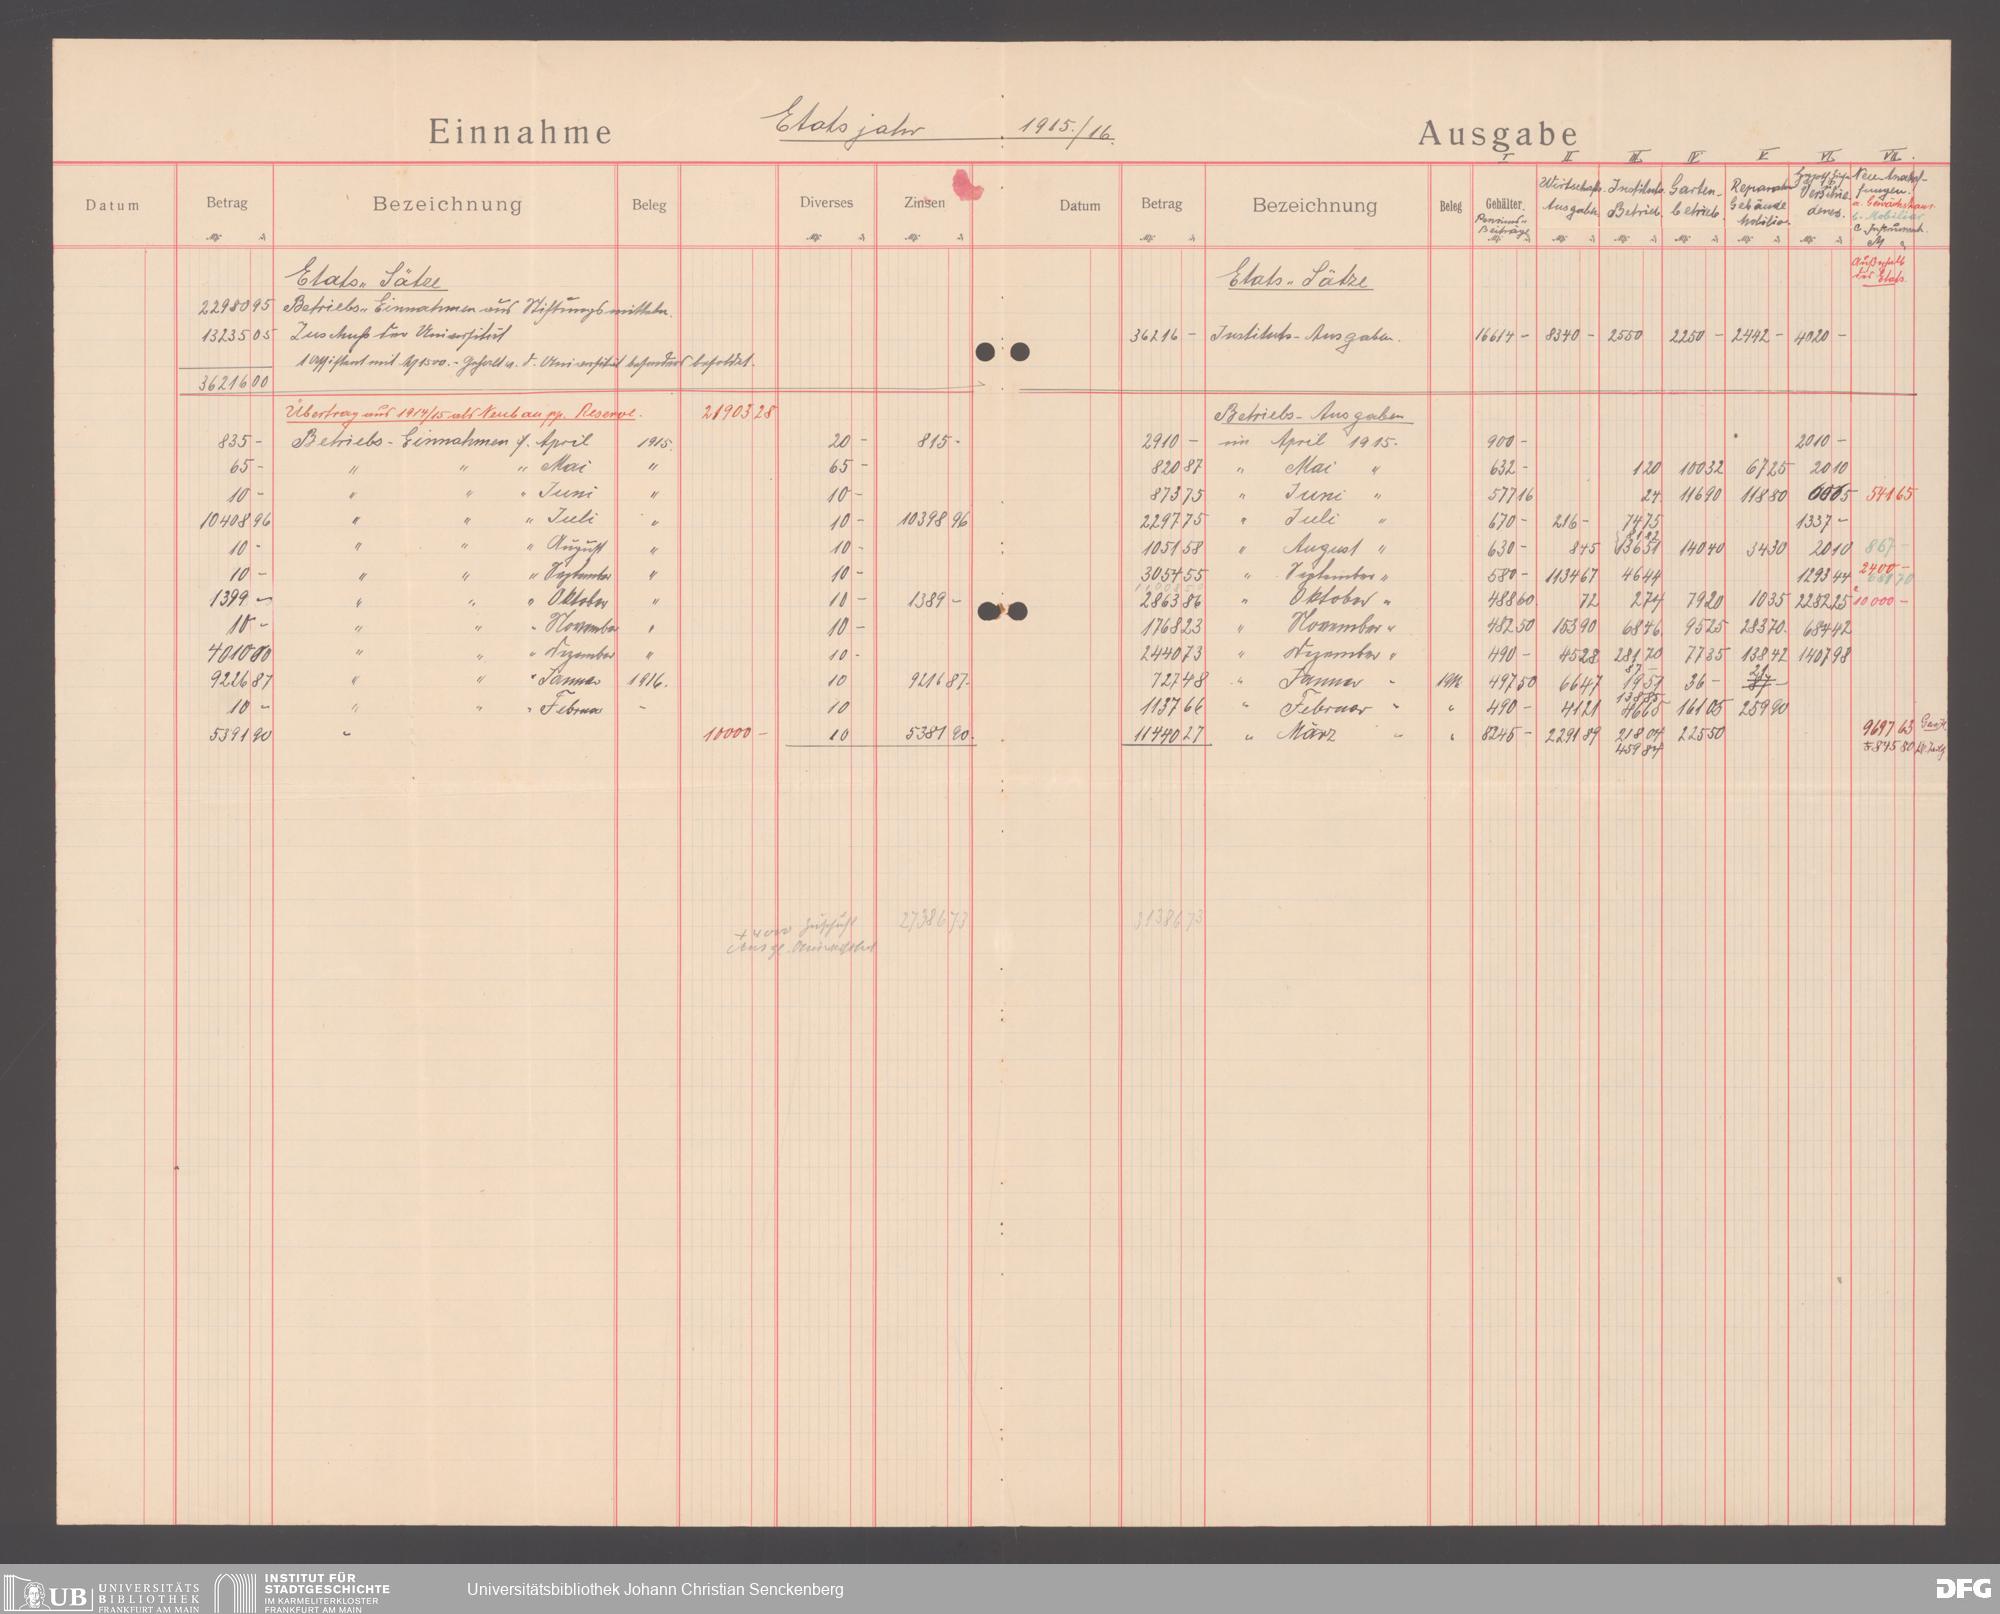Click the left Datum column header

[112, 205]
